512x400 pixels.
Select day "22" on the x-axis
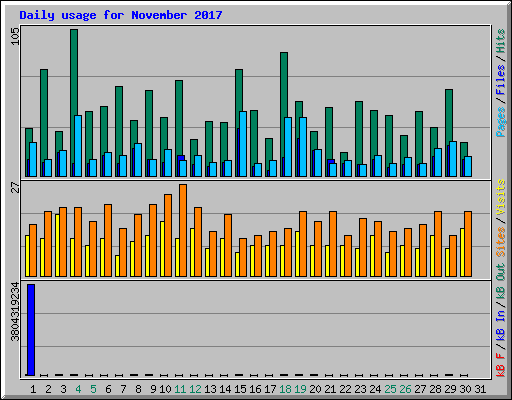(345, 389)
